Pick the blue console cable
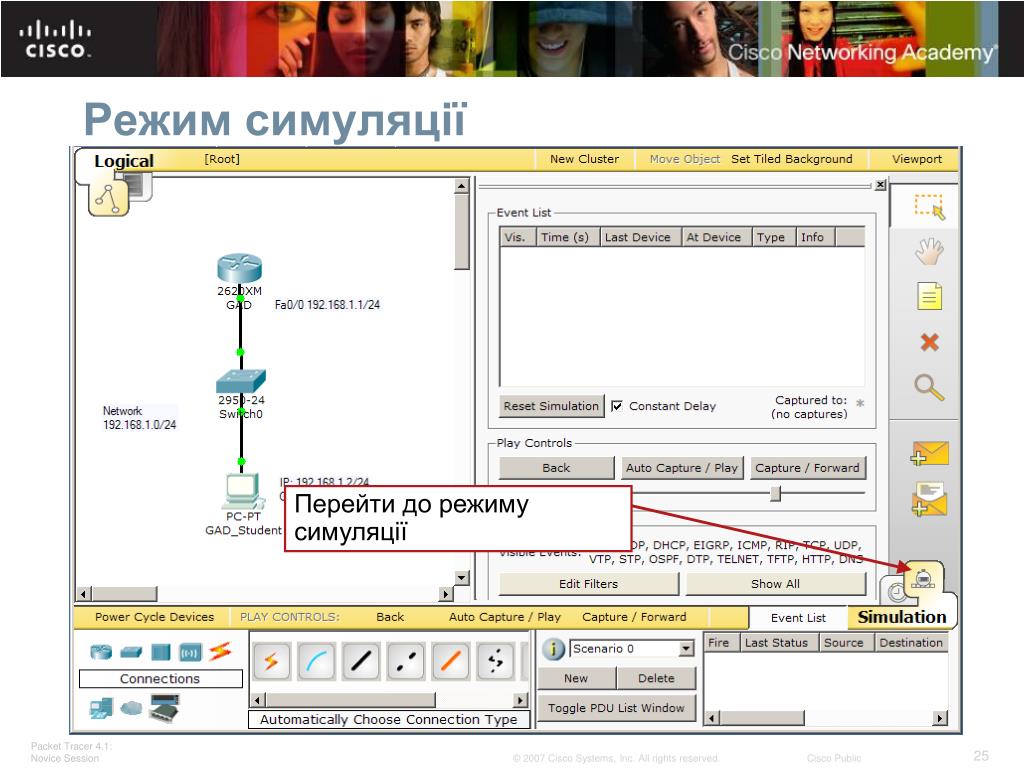 pyautogui.click(x=316, y=662)
